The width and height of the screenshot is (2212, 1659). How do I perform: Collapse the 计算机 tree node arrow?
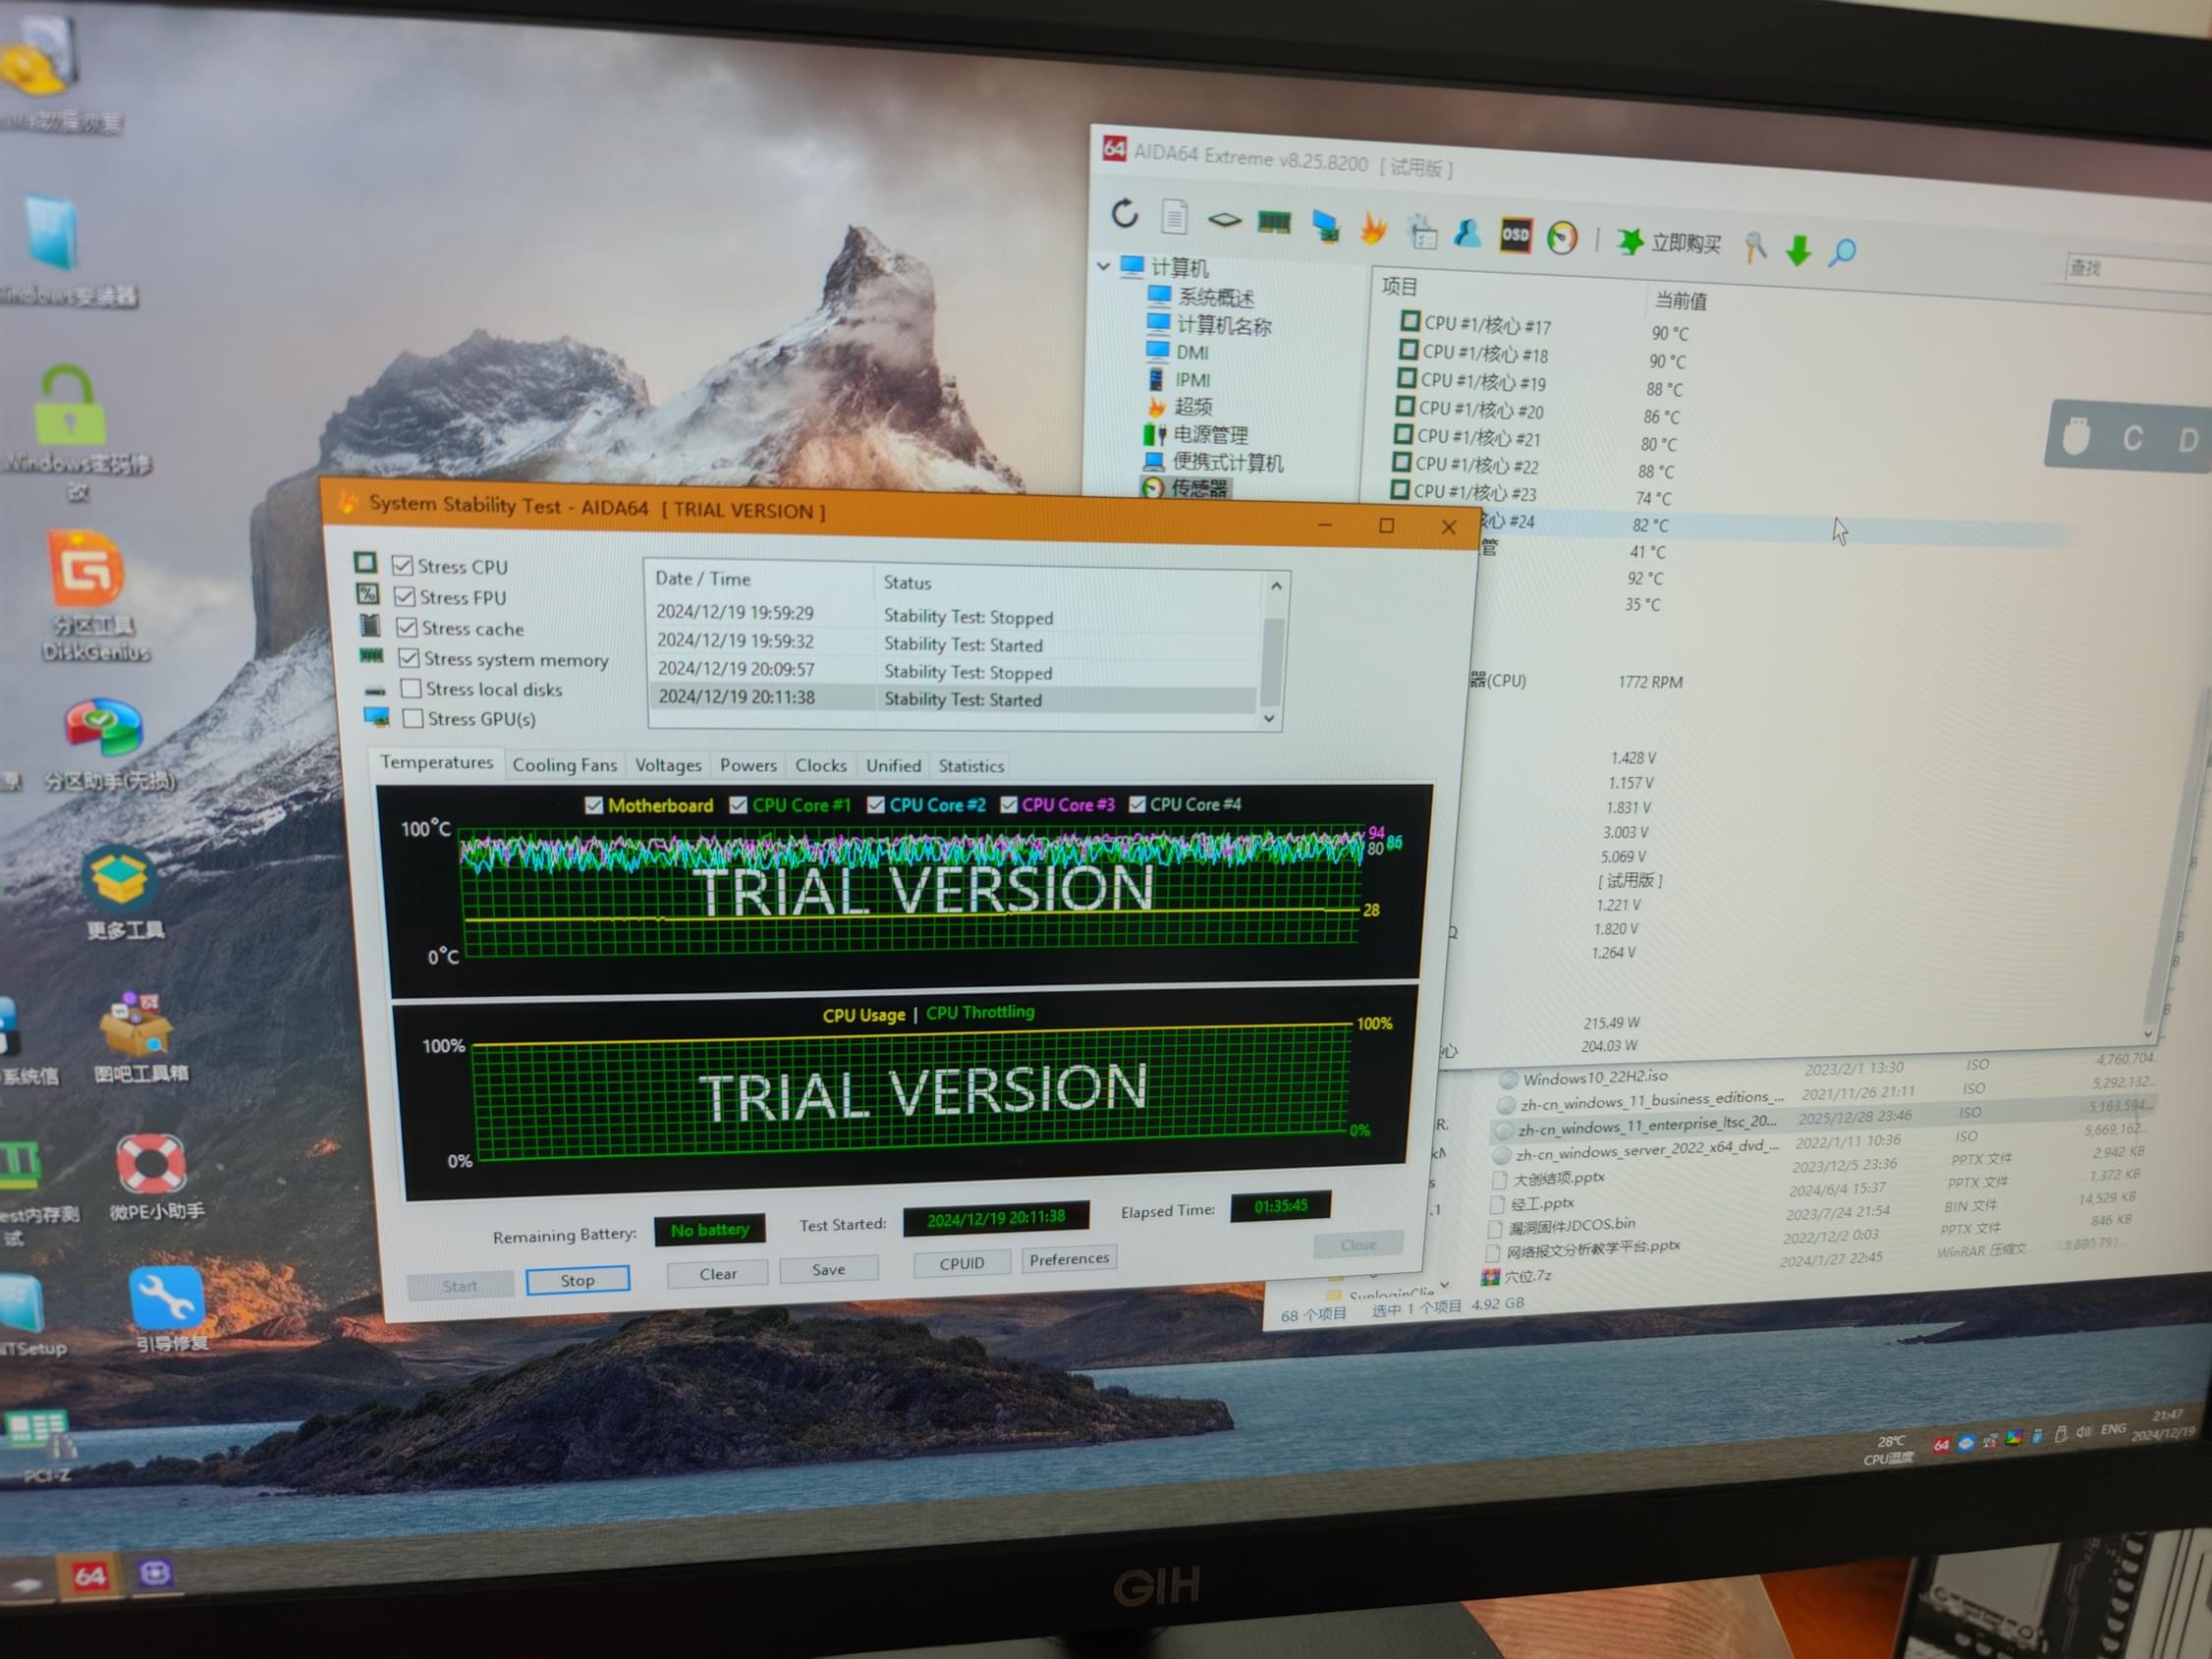(1103, 266)
